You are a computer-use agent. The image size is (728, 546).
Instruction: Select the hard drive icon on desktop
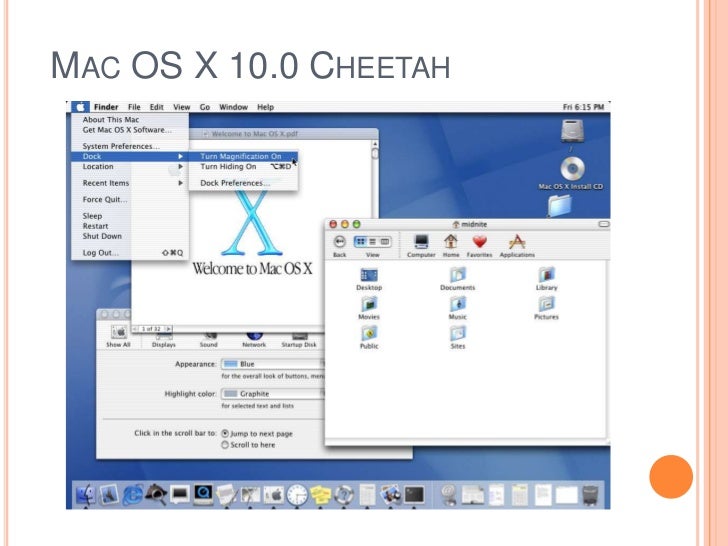(x=572, y=131)
